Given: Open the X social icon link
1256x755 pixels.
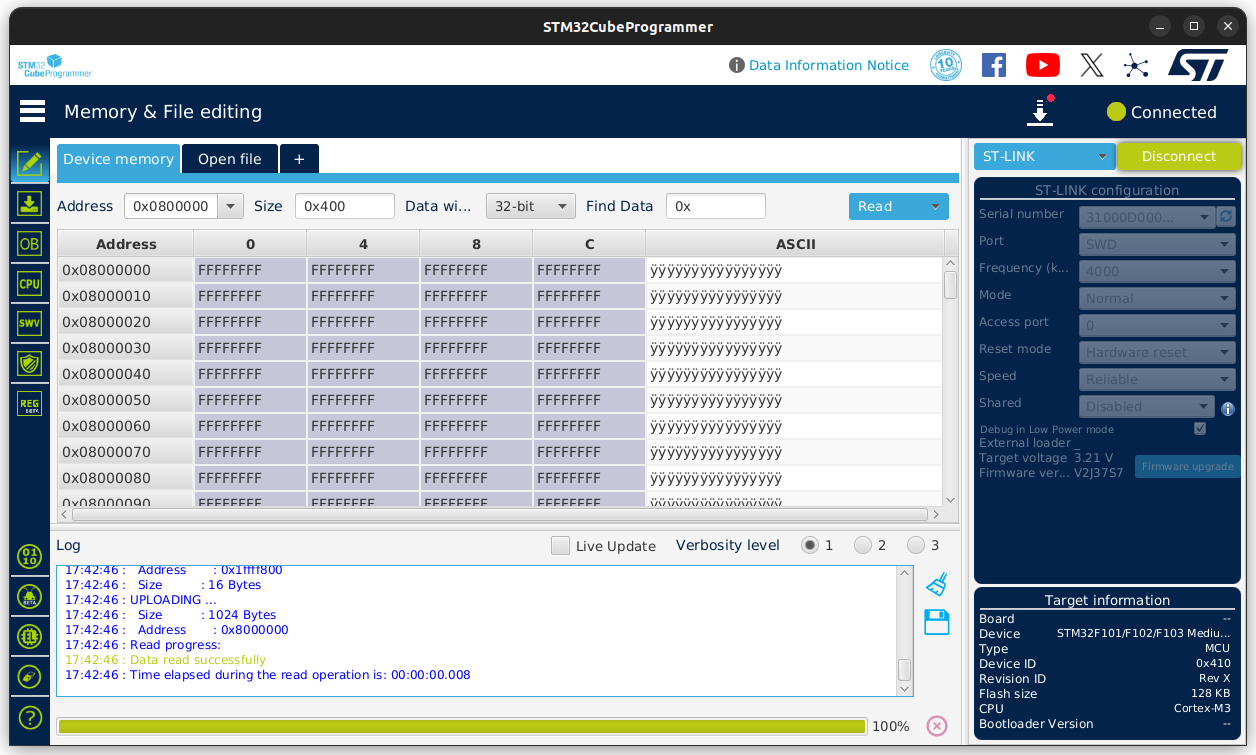Looking at the screenshot, I should coord(1092,66).
